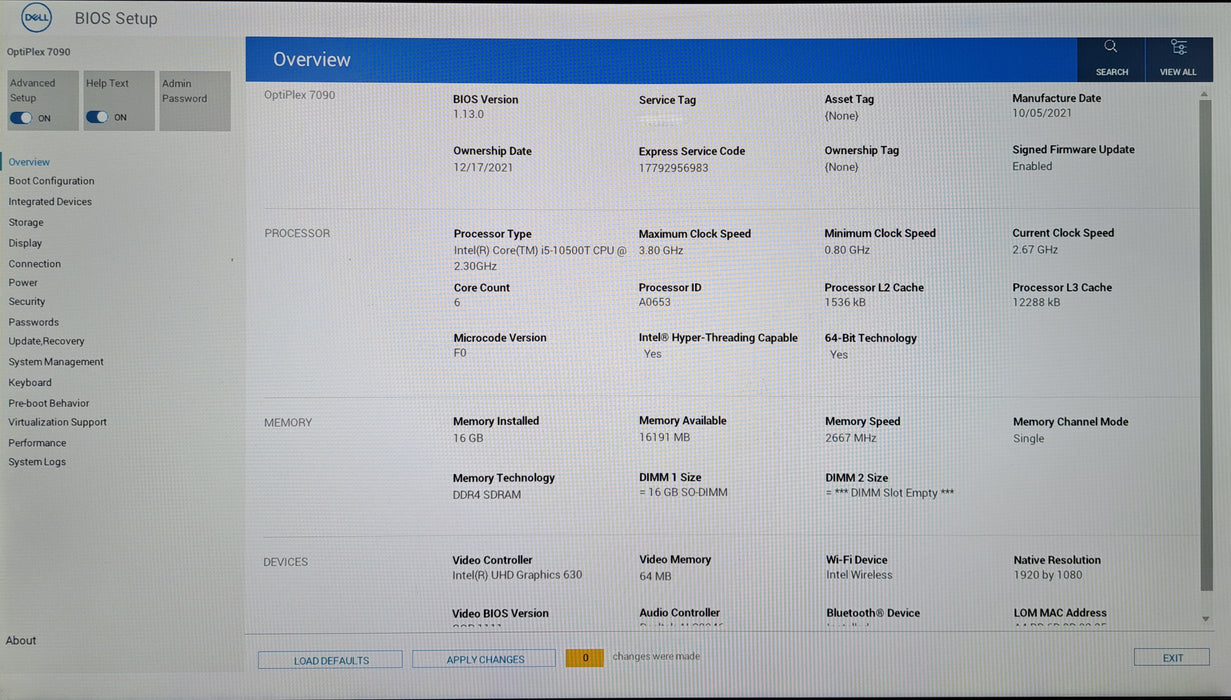The image size is (1231, 700).
Task: Click DIMM 2 Size slot empty text
Action: coord(890,493)
